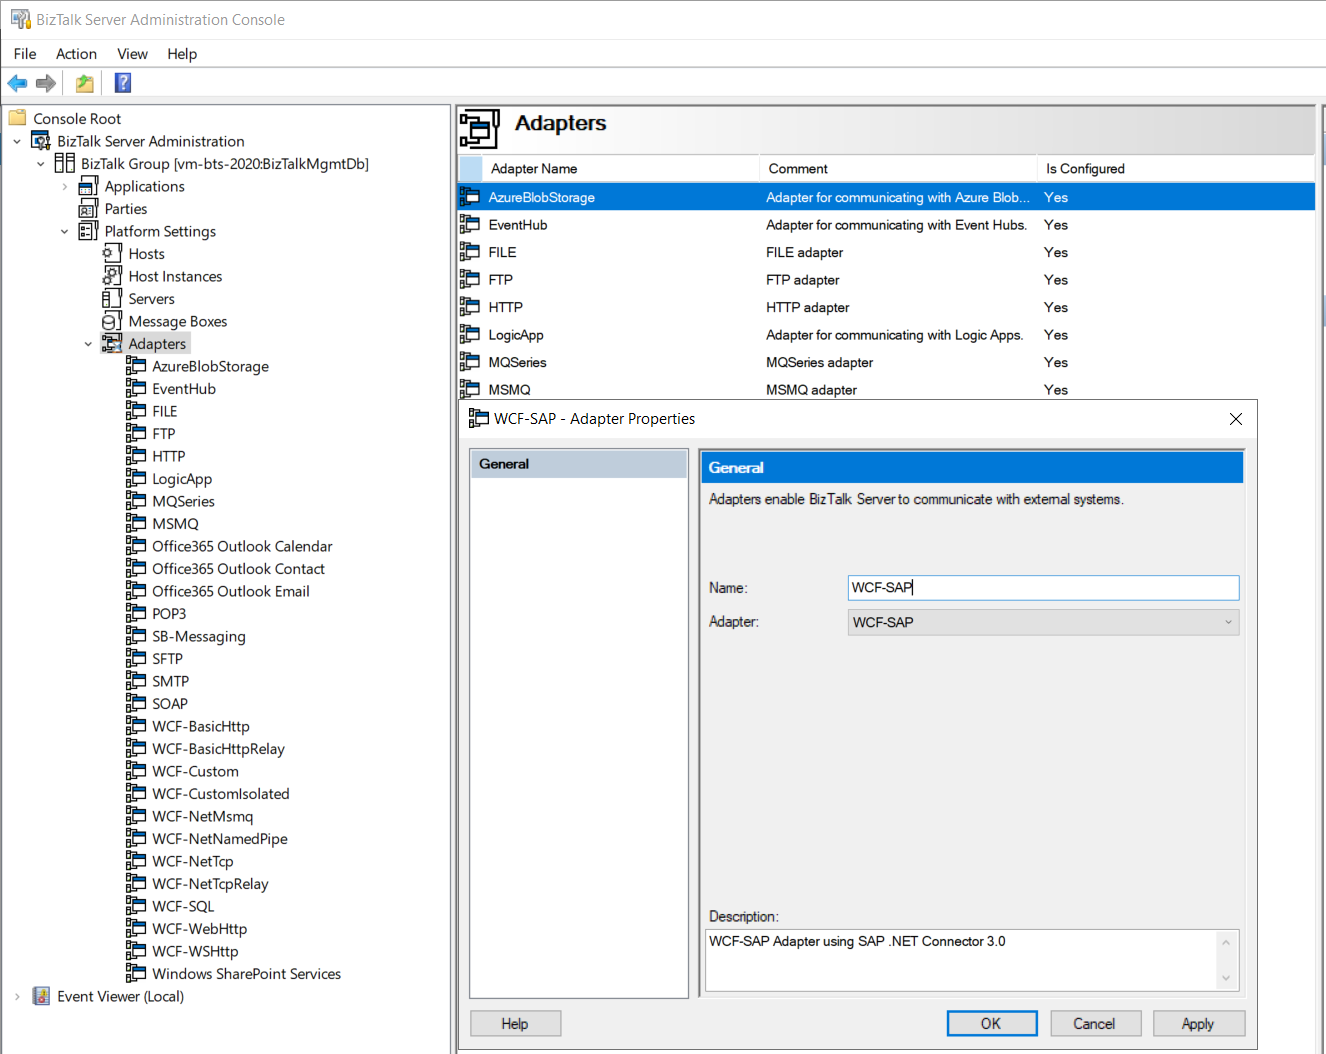Select Office365 Outlook Email in tree
Screen dimensions: 1326x1054
(231, 591)
